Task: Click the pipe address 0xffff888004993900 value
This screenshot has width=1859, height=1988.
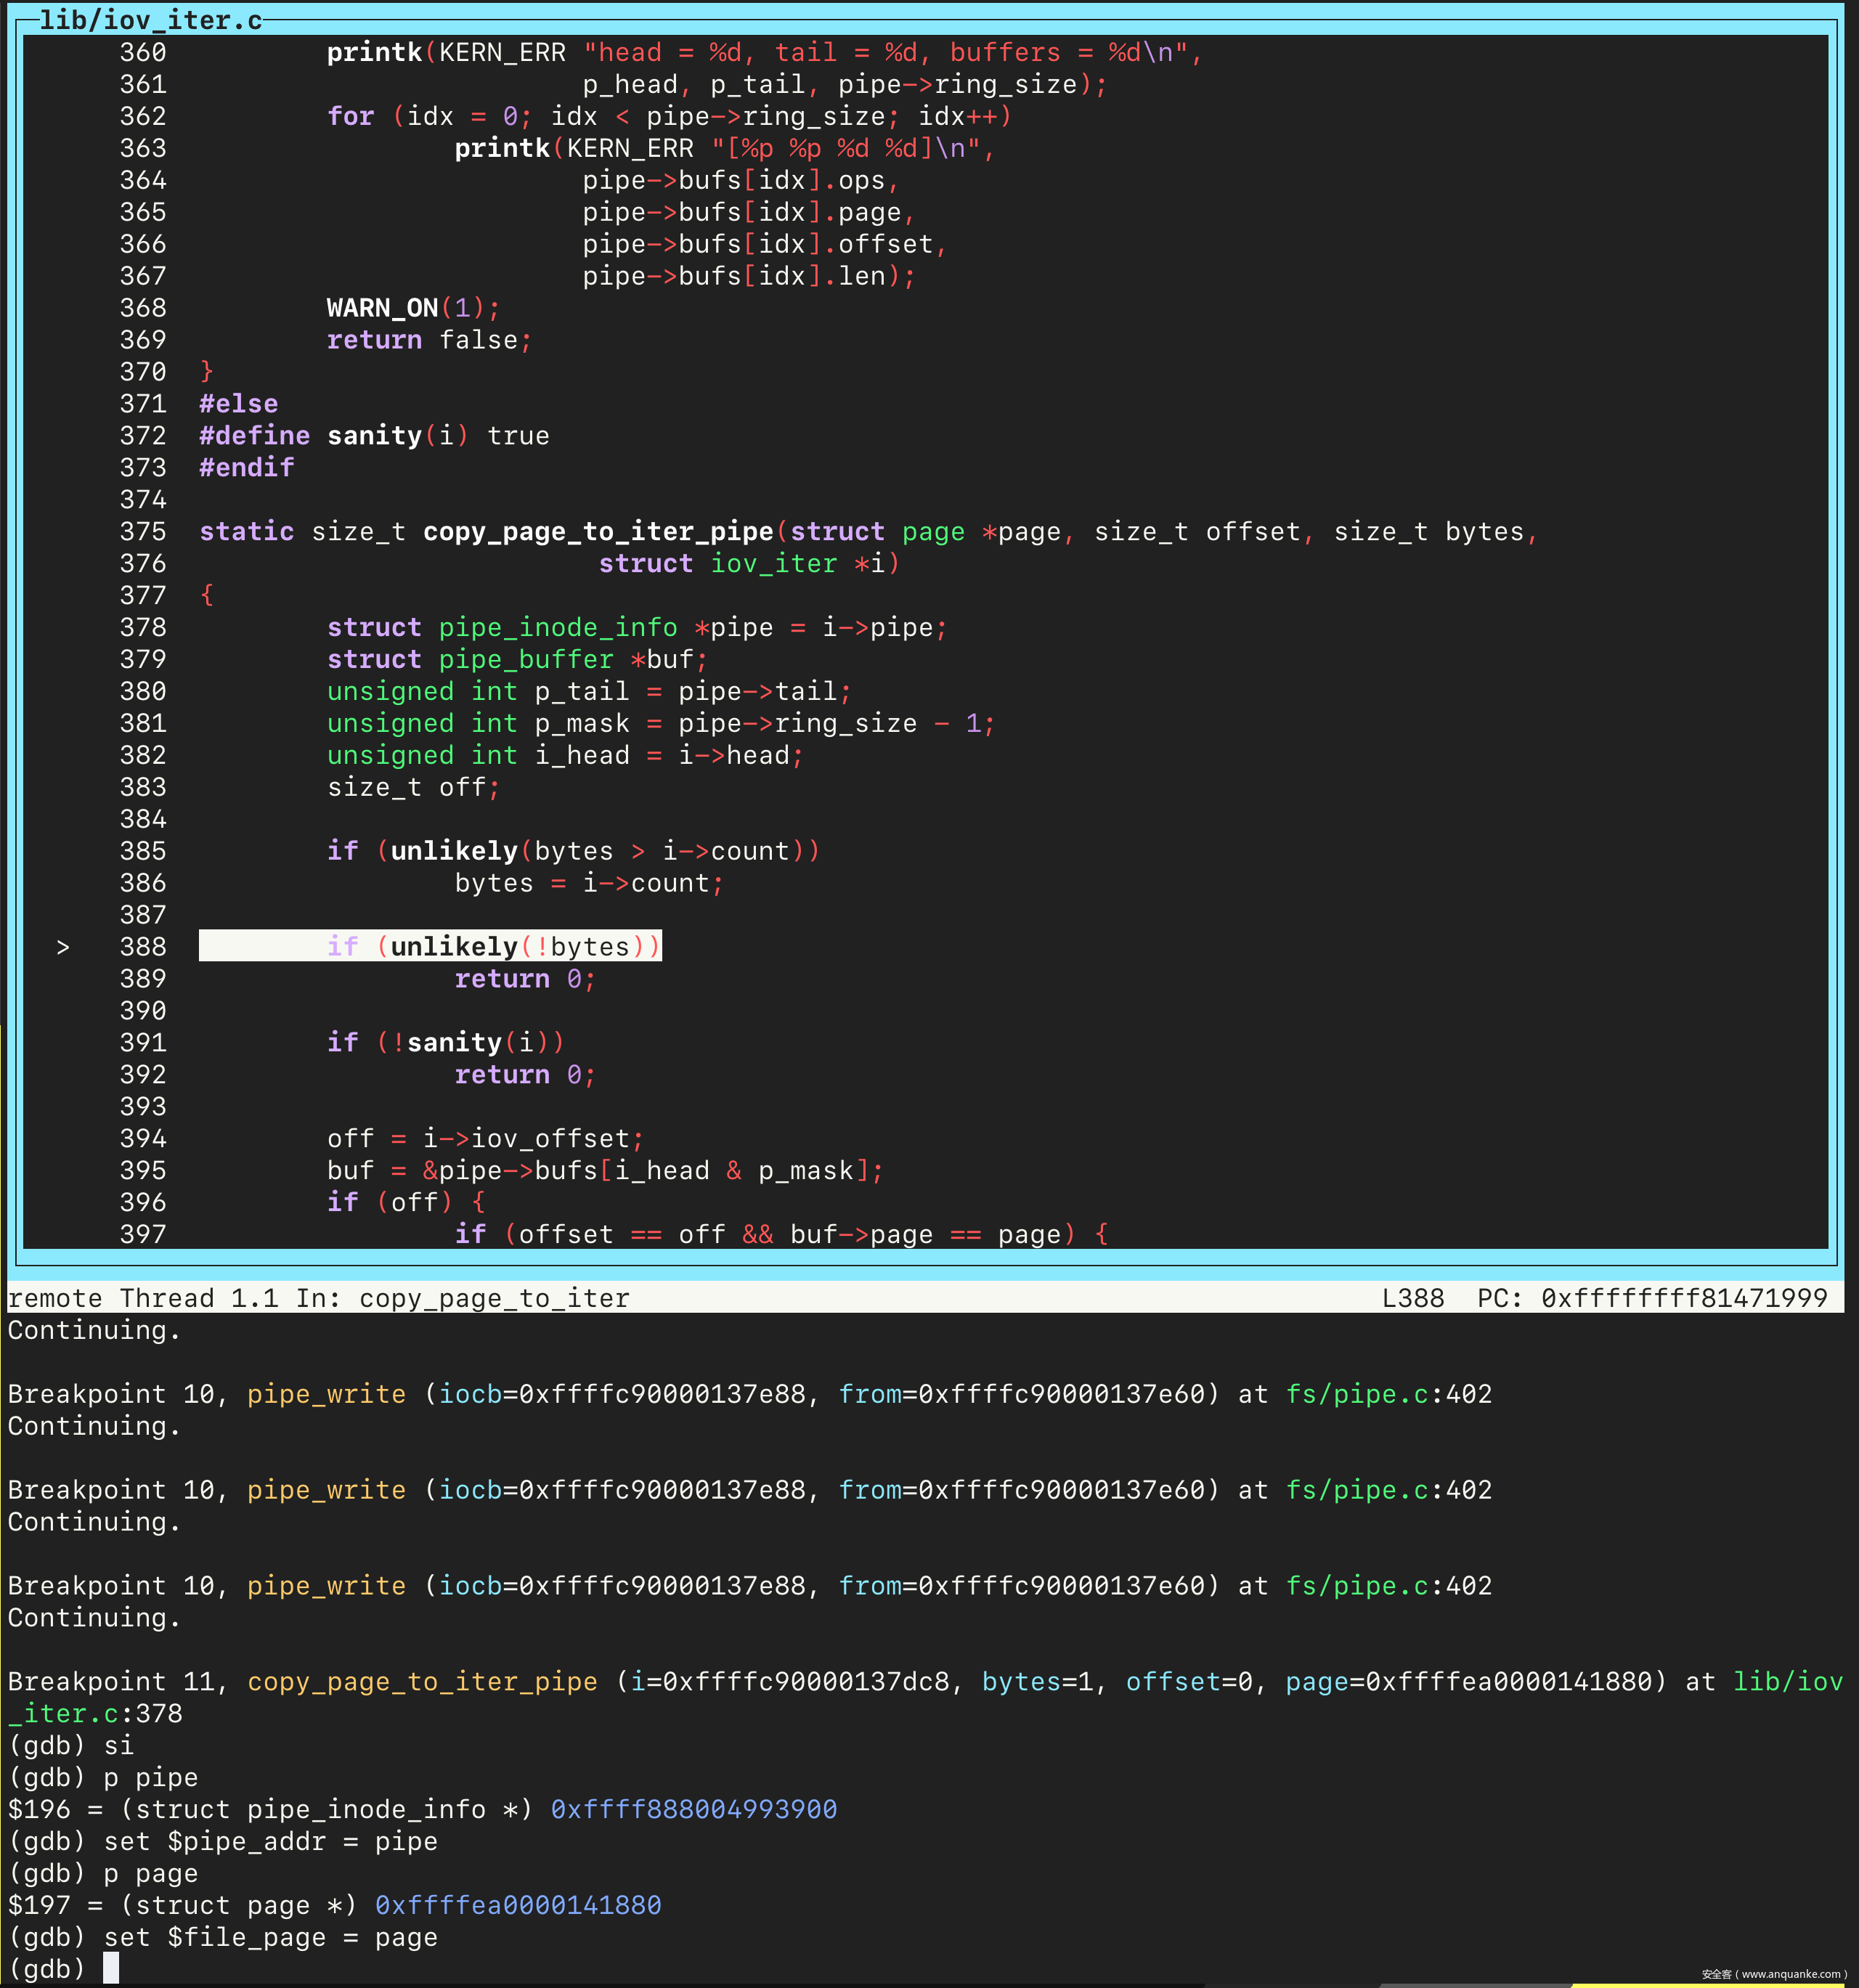Action: [x=693, y=1809]
